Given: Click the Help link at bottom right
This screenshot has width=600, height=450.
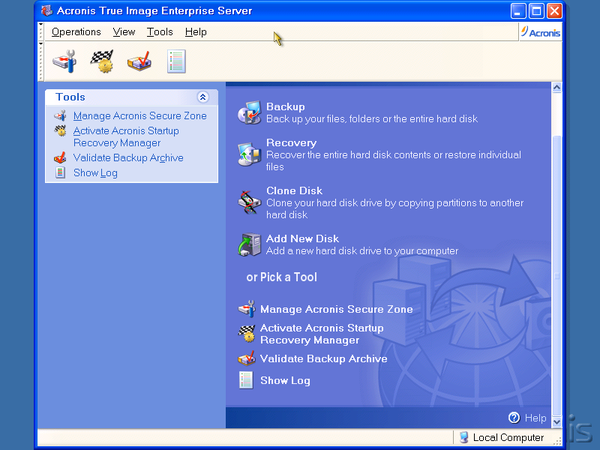Looking at the screenshot, I should point(535,418).
